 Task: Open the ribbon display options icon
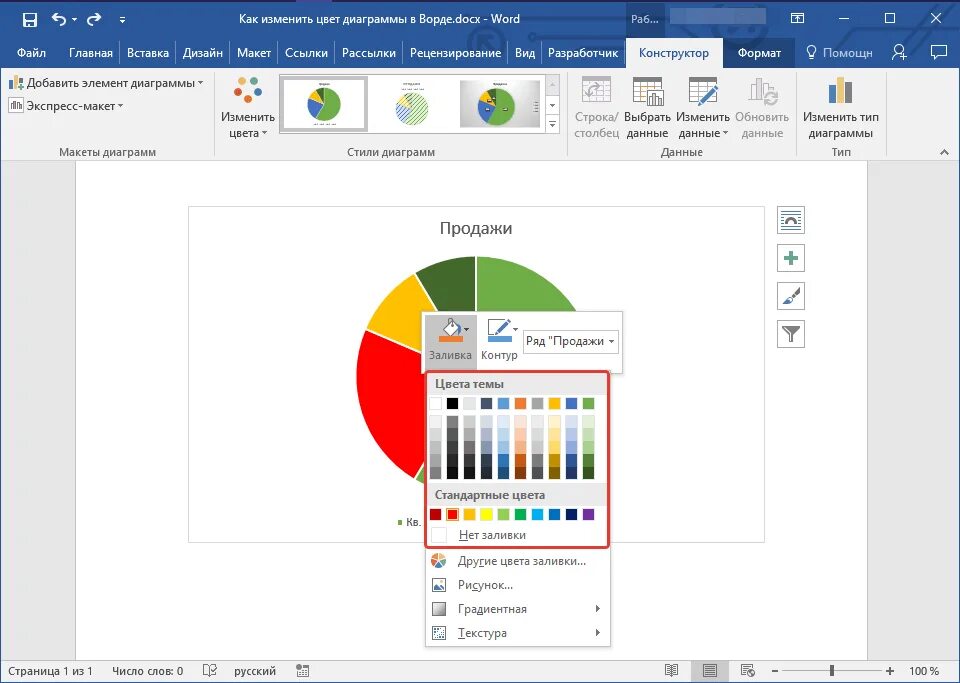(797, 18)
